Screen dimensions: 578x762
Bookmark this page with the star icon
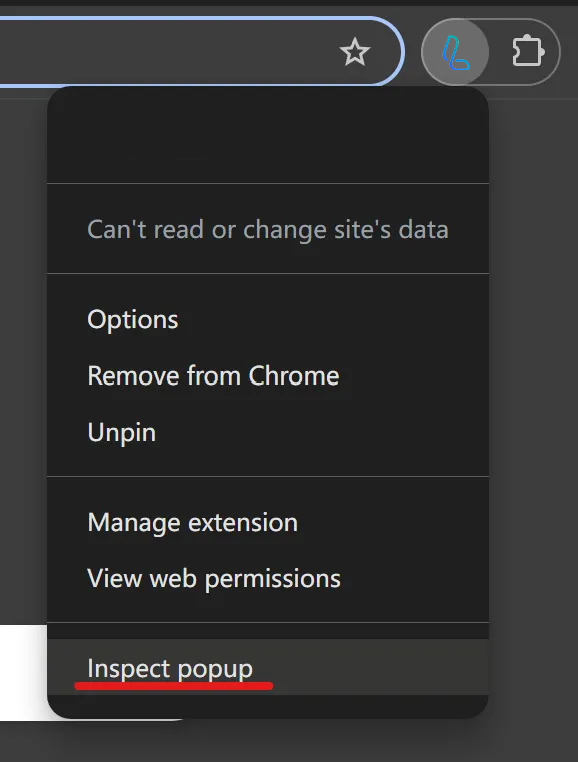(x=355, y=52)
